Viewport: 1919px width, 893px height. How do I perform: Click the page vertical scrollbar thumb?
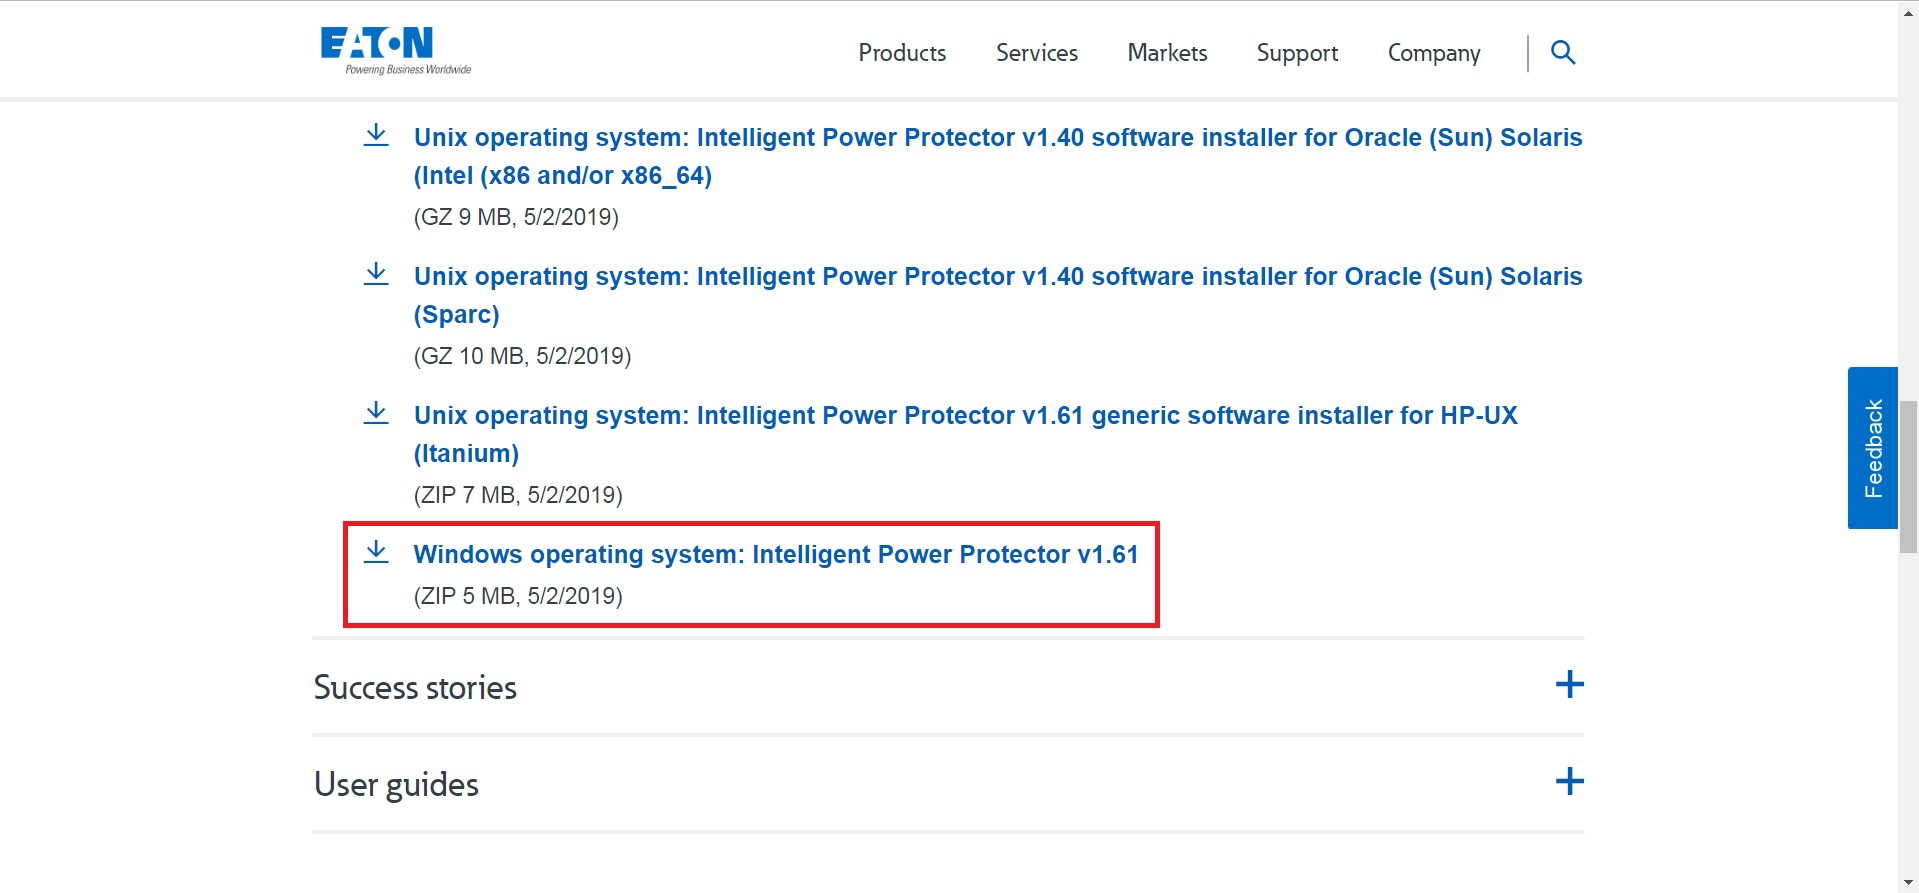(x=1908, y=476)
